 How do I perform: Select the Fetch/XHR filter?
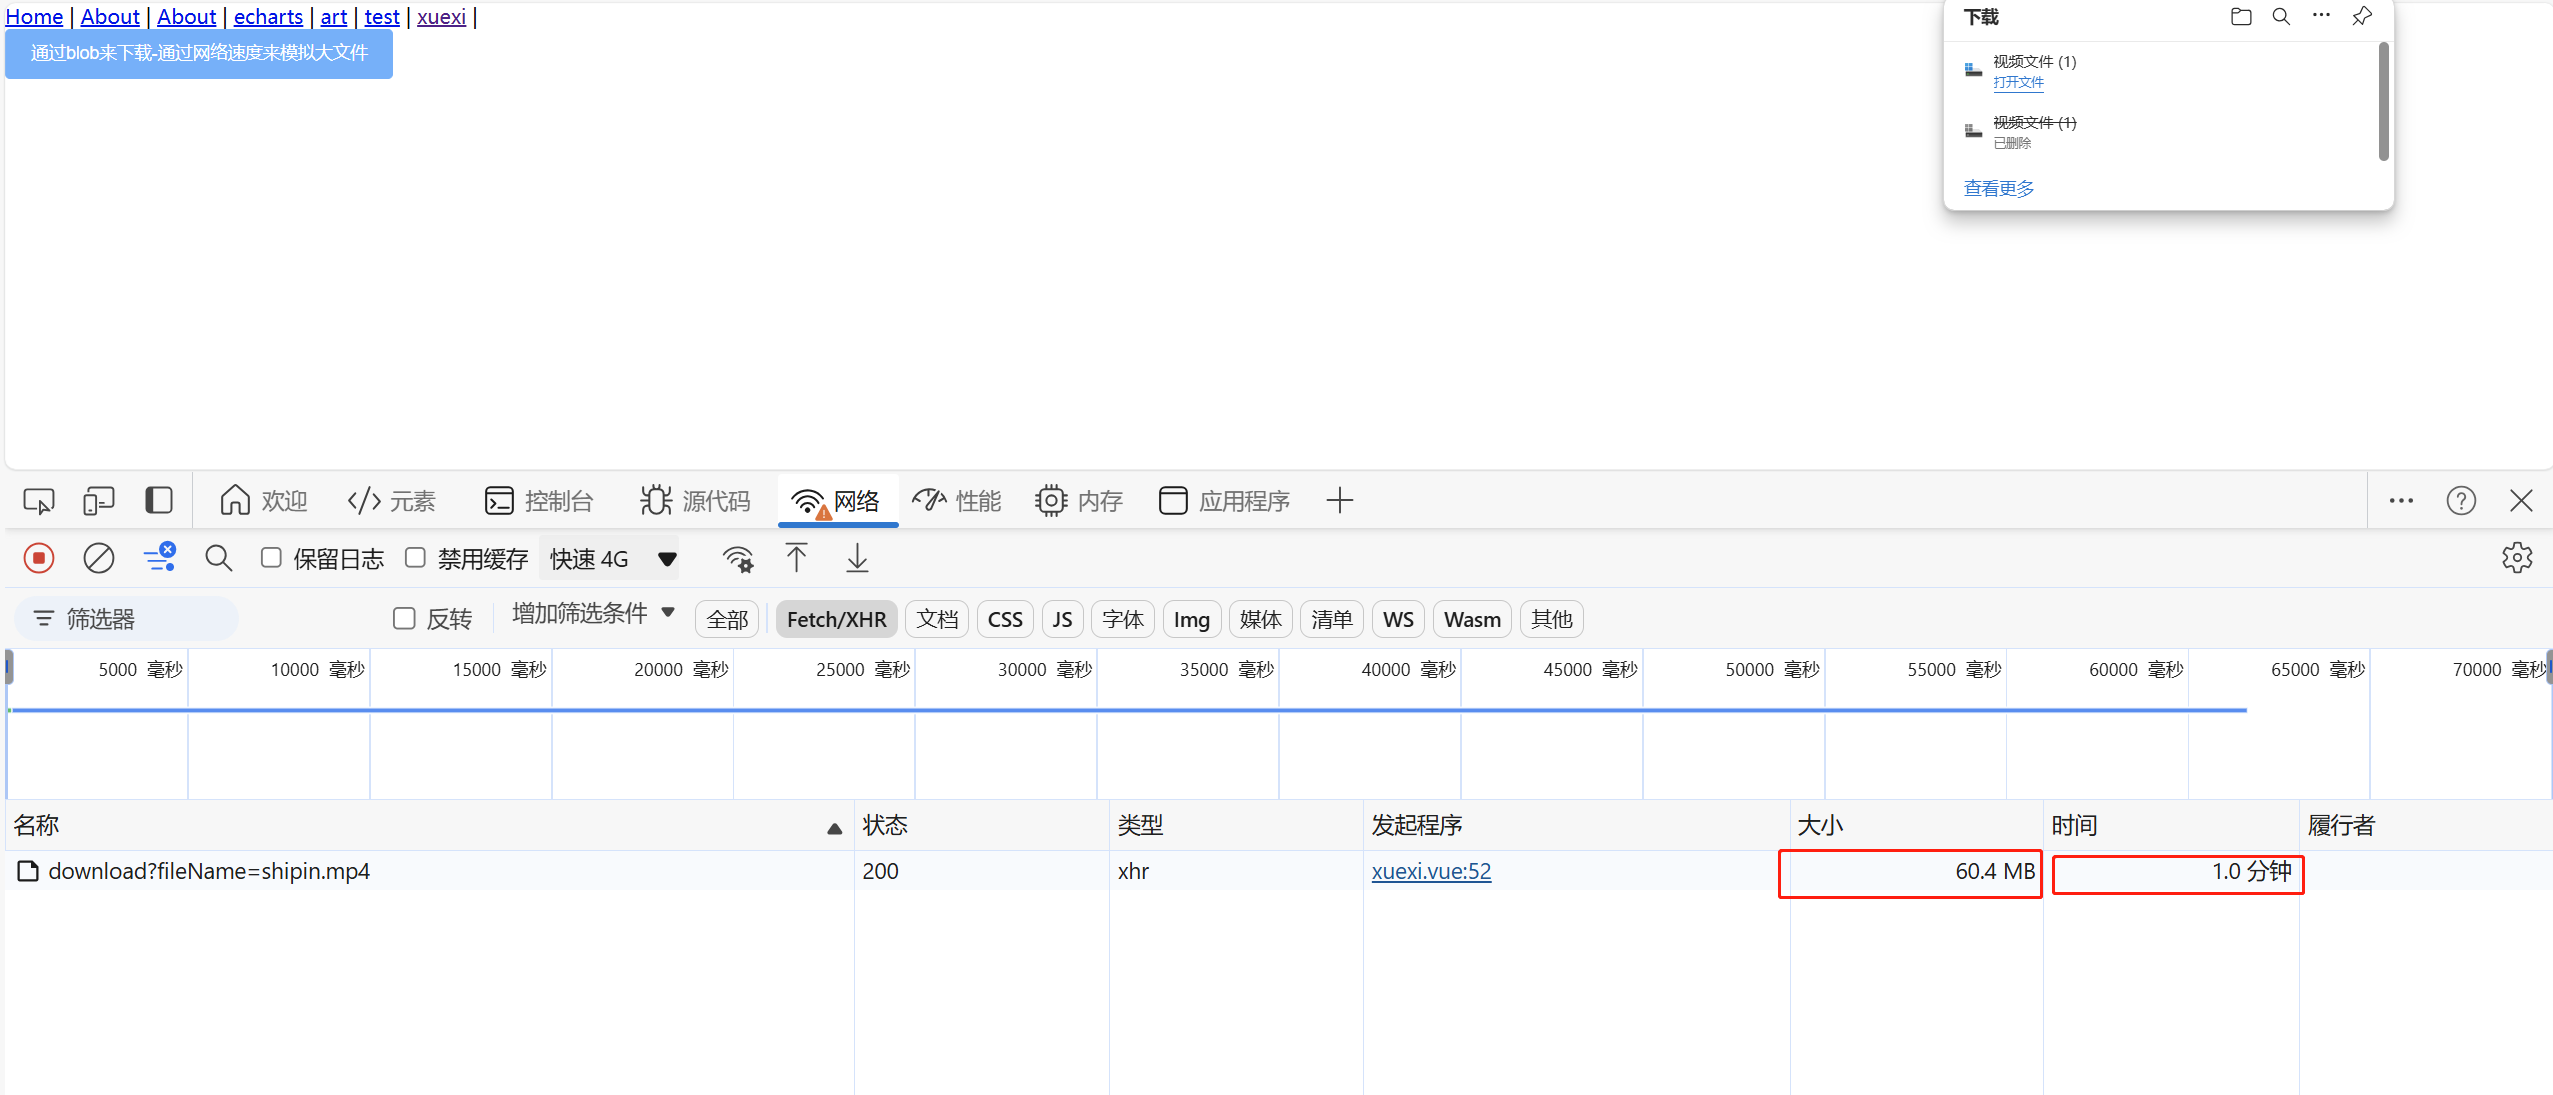point(836,619)
